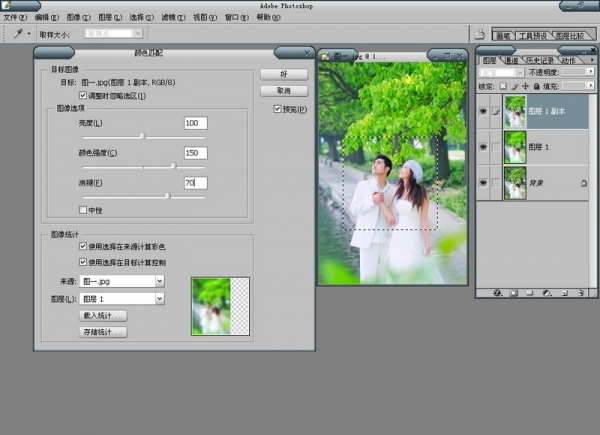Click the 渐隐 value field showing 70
This screenshot has height=435, width=600.
click(196, 183)
